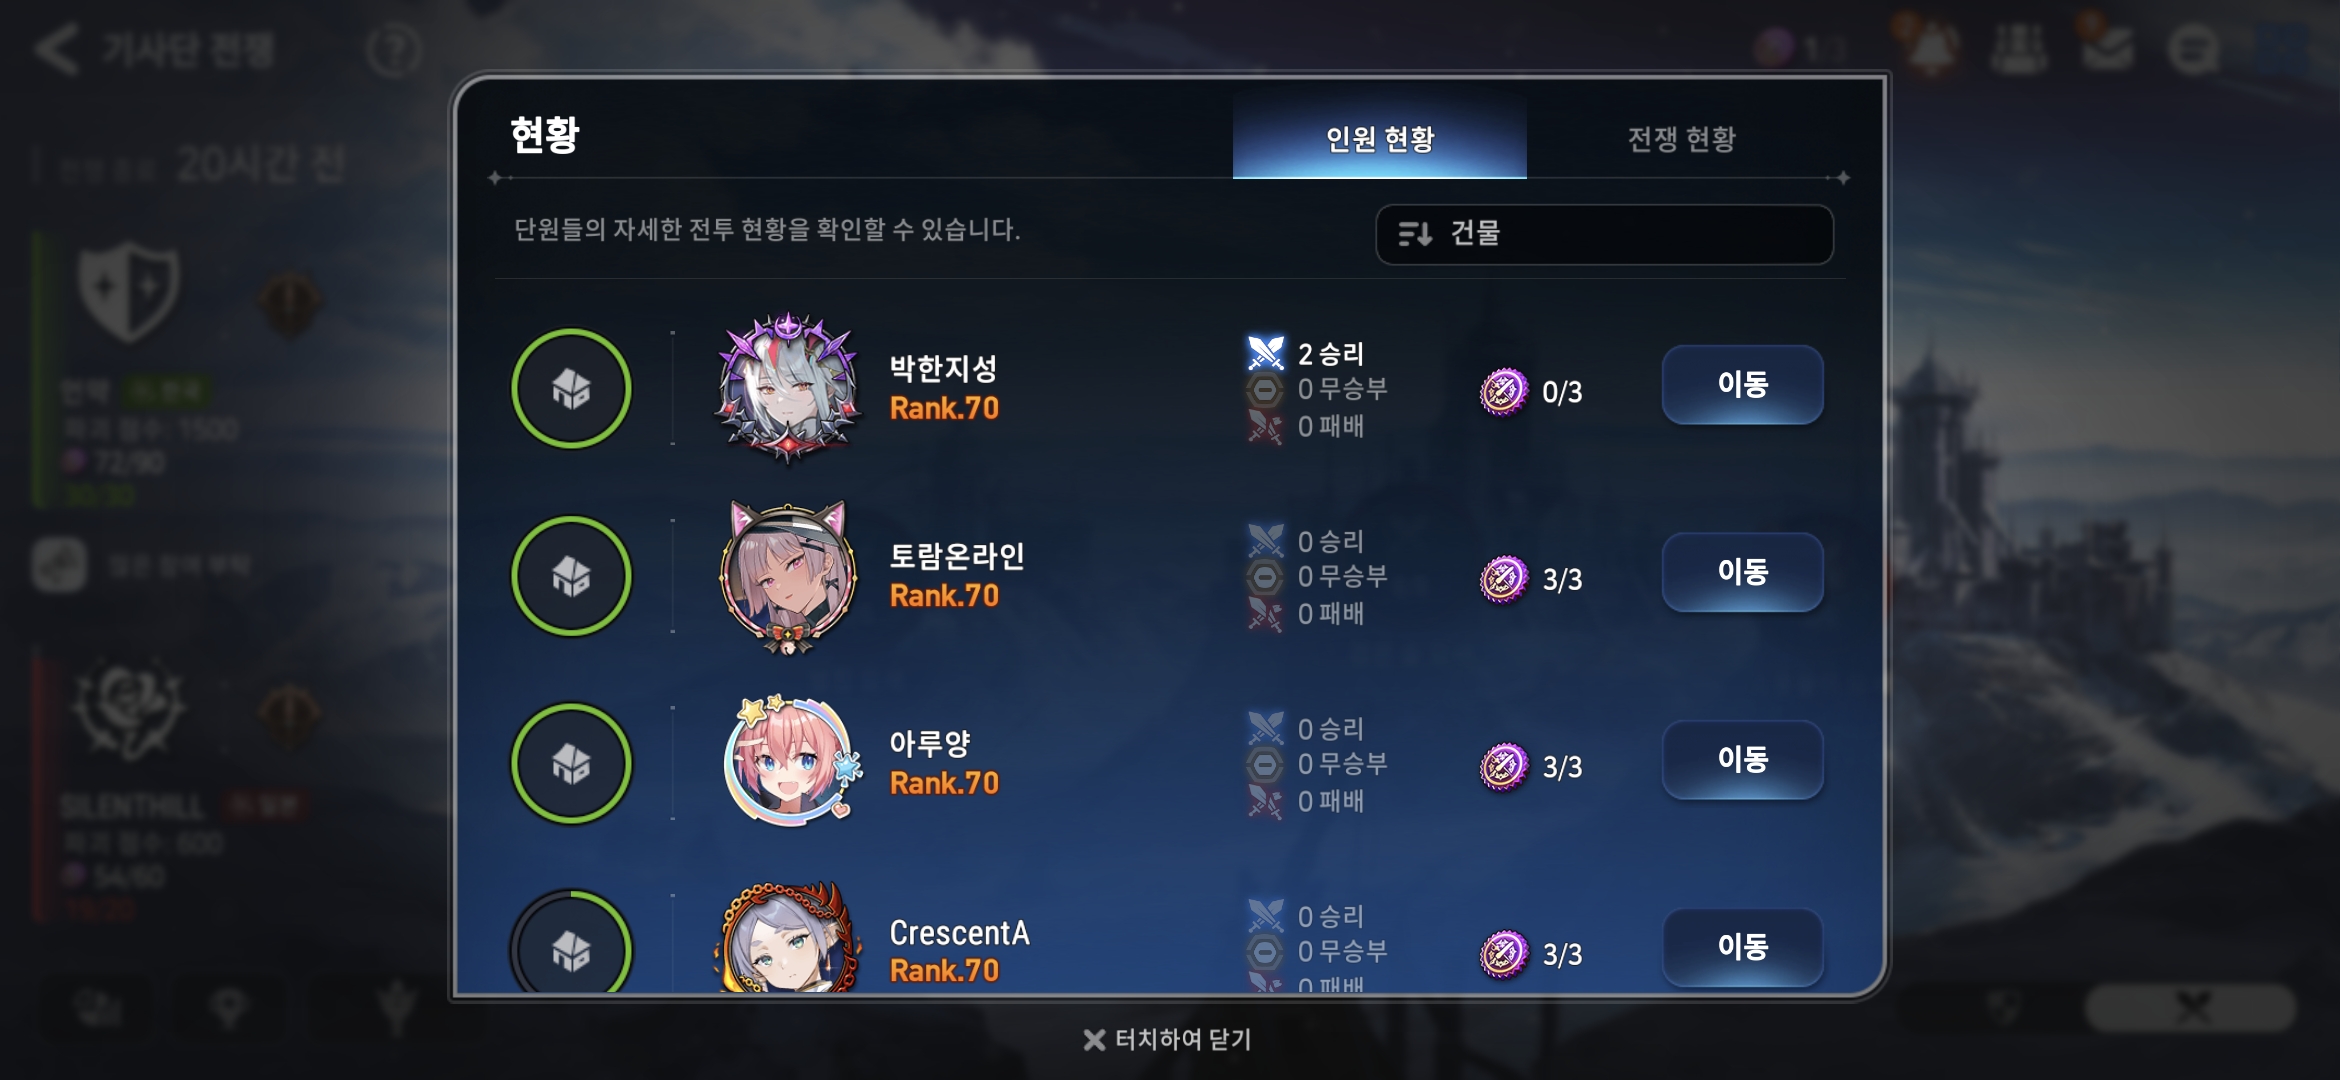Click purple ticket coin showing 0/3
The height and width of the screenshot is (1080, 2340).
point(1504,391)
